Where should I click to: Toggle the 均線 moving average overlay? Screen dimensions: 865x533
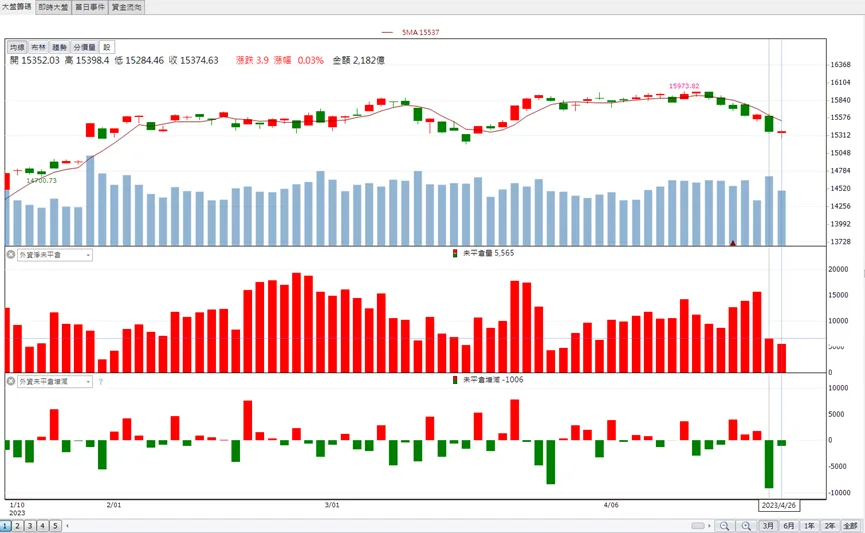[x=17, y=47]
